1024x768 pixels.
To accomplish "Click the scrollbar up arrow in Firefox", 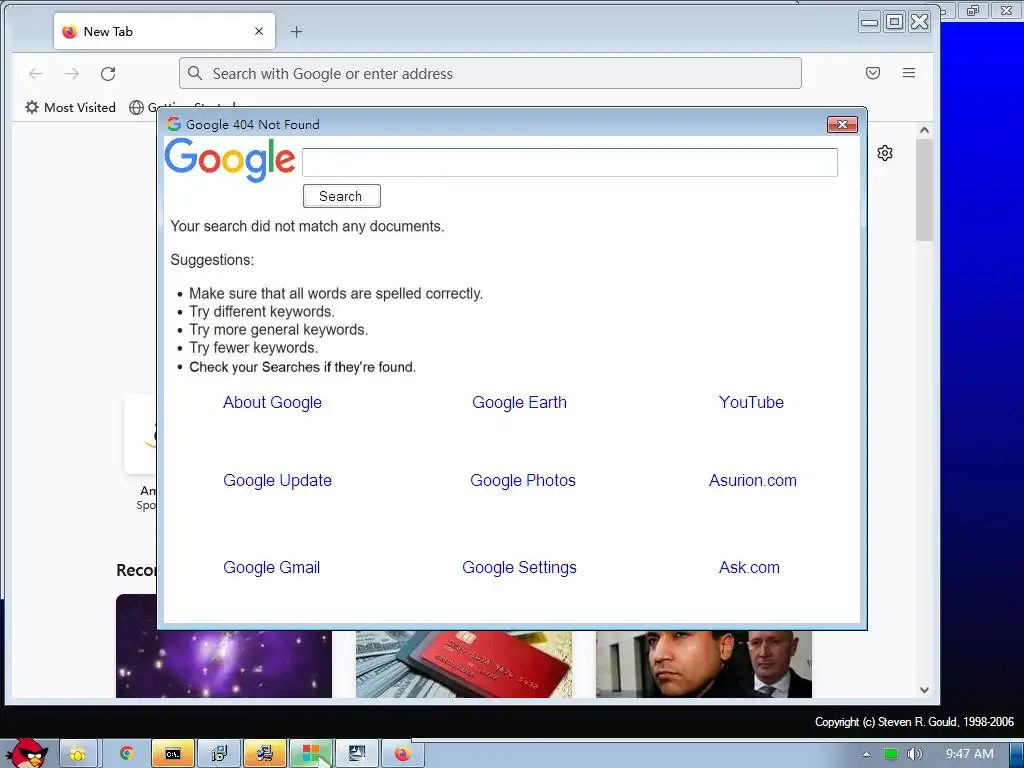I will pyautogui.click(x=924, y=130).
